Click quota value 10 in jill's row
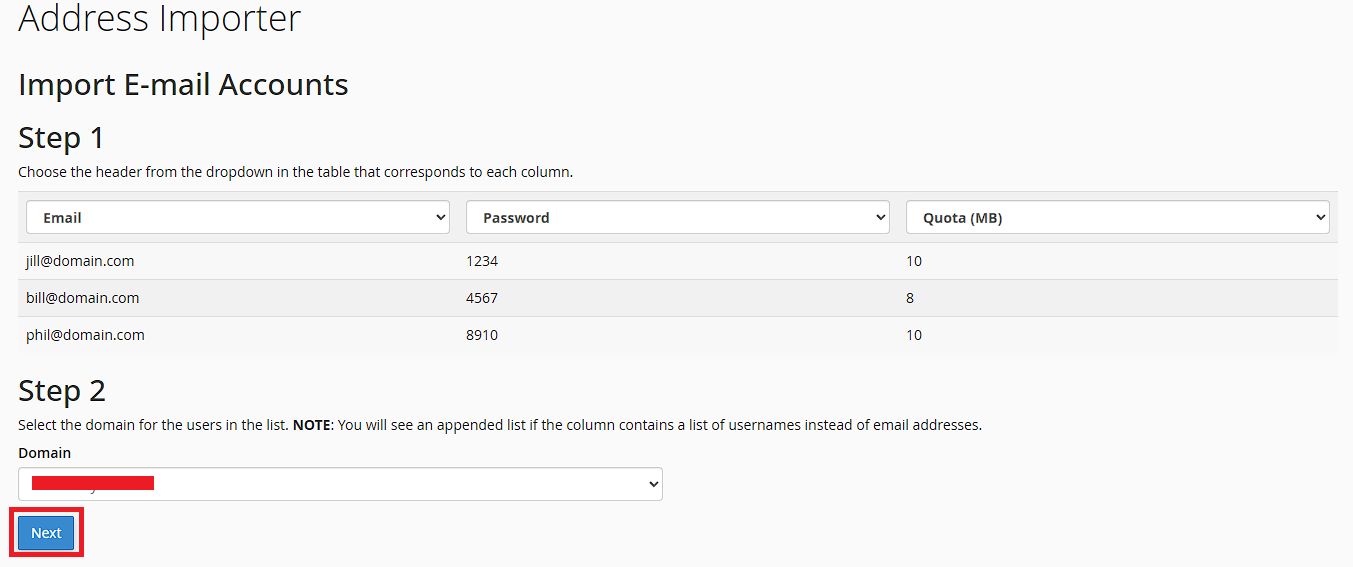This screenshot has width=1353, height=567. tap(914, 261)
